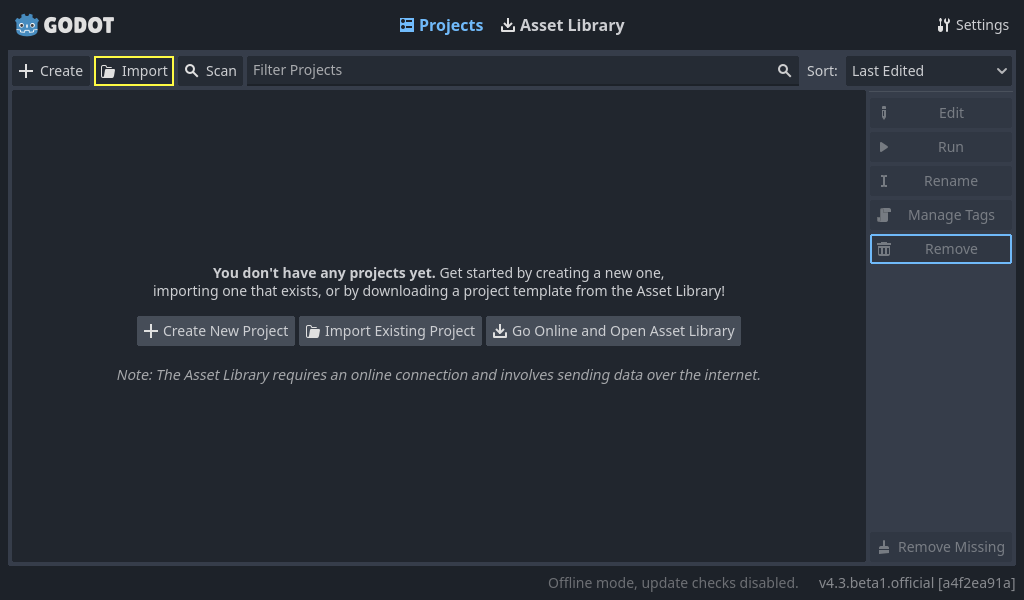
Task: Click the tag icon next to Manage Tags
Action: (884, 214)
